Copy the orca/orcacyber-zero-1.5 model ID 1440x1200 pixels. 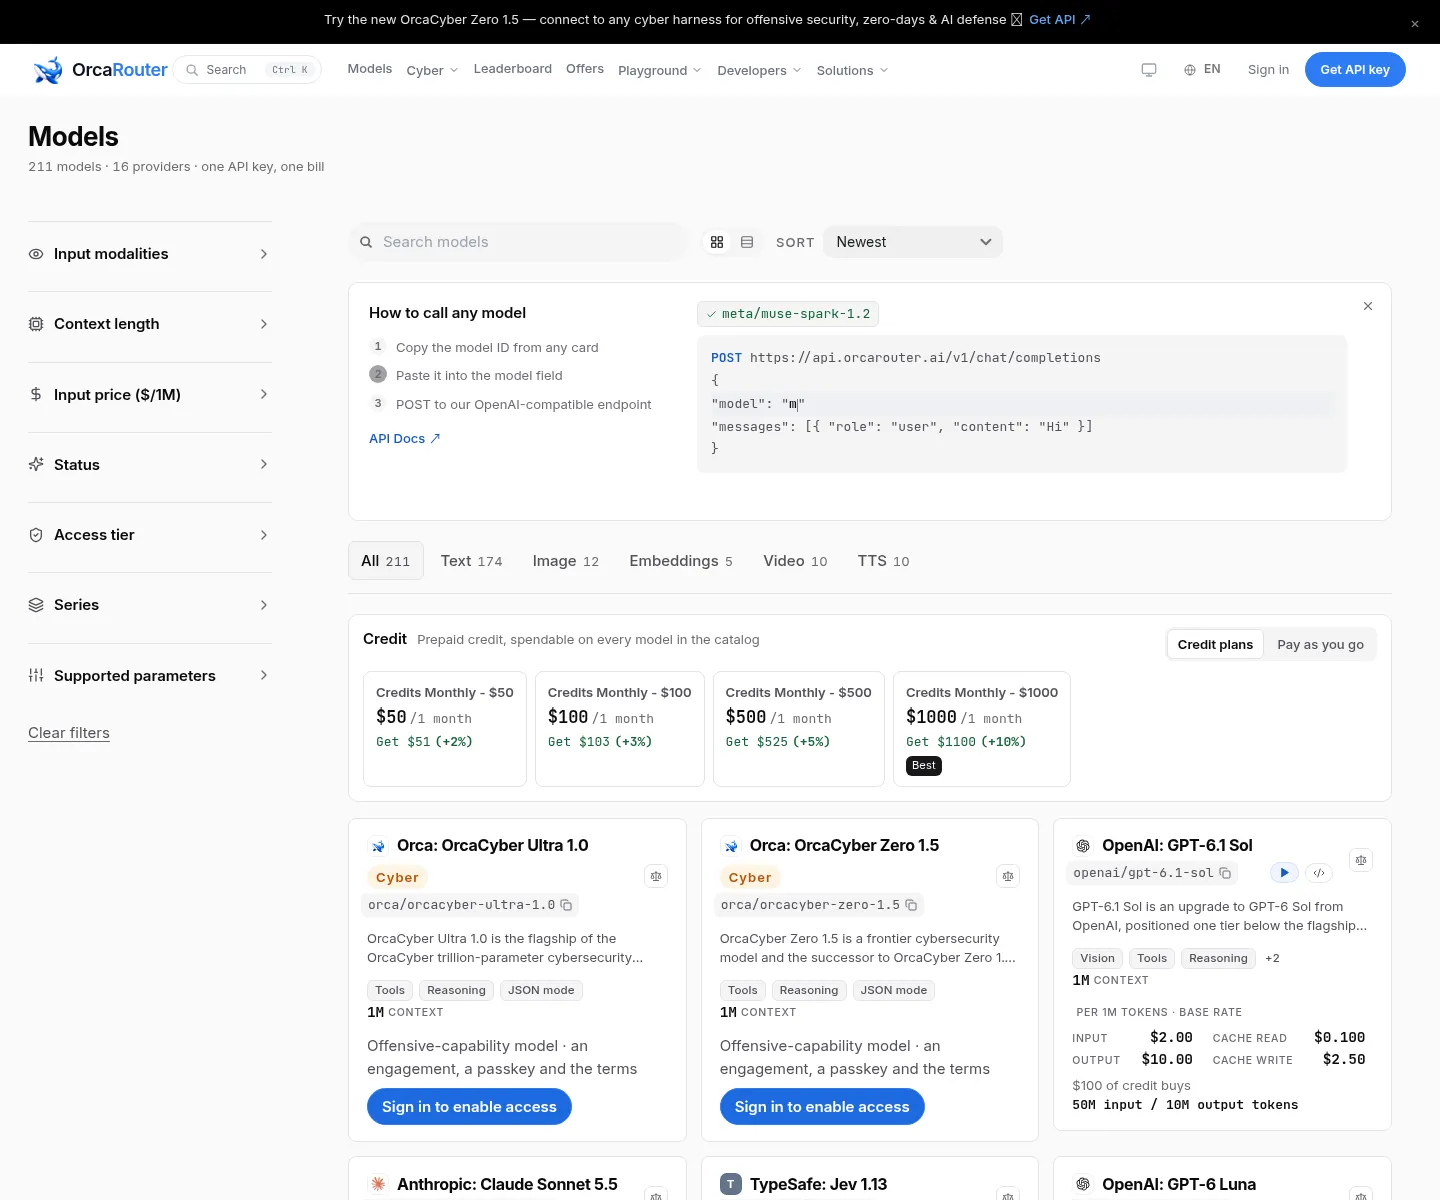(911, 905)
